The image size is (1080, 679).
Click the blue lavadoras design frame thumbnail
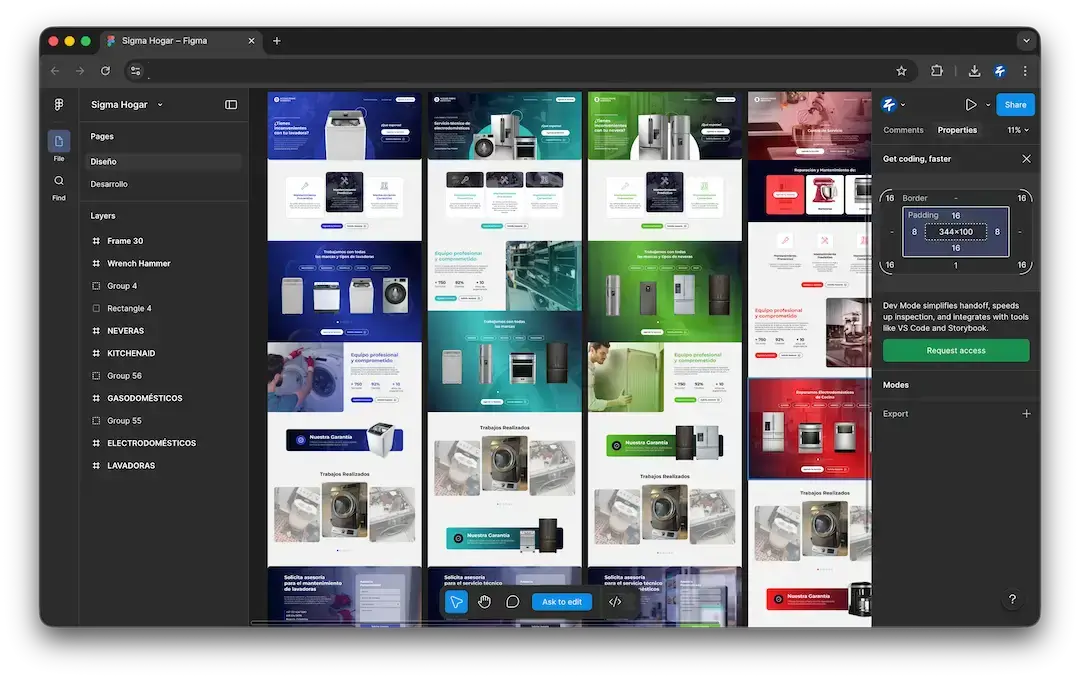[344, 358]
